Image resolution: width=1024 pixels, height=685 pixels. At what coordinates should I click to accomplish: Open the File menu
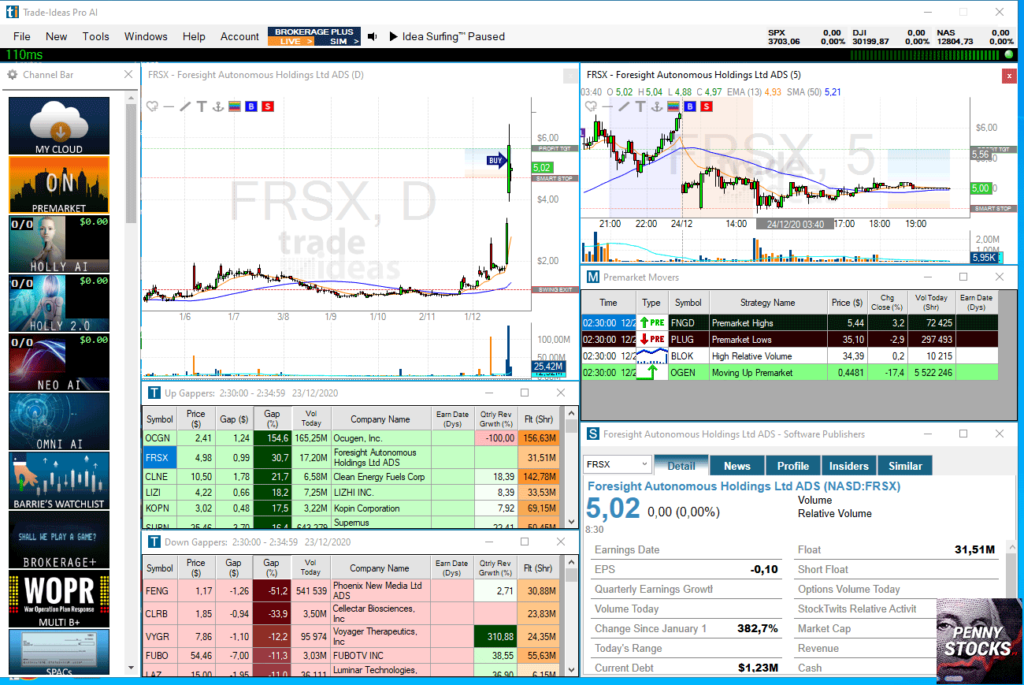22,37
